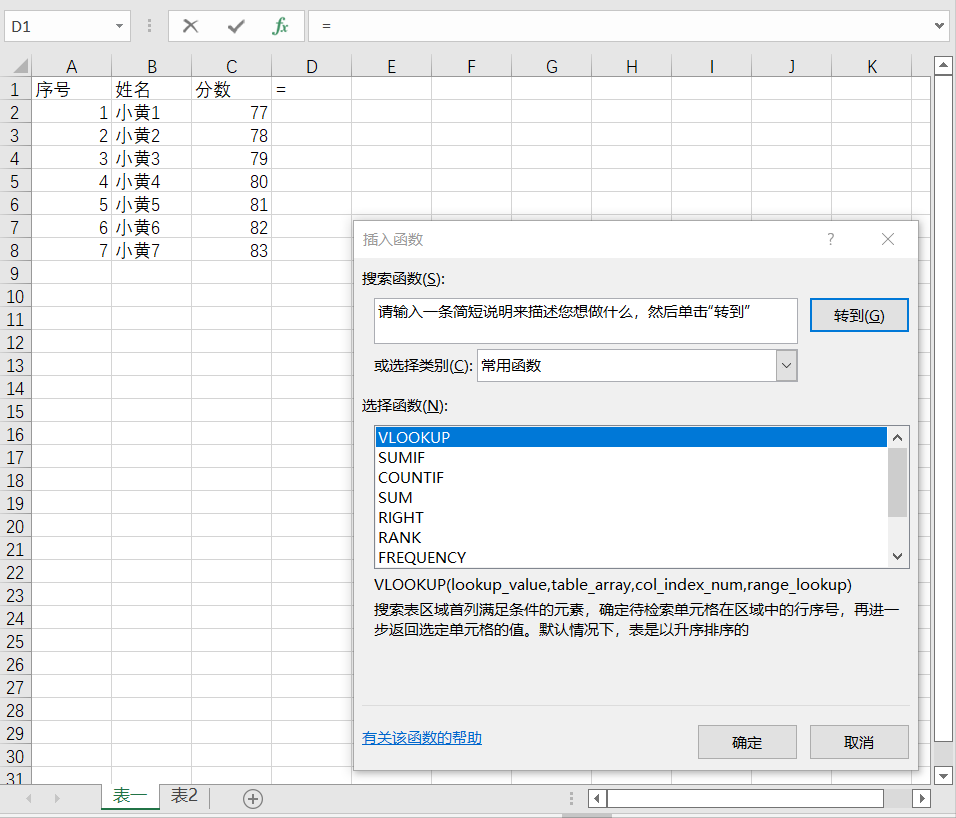956x818 pixels.
Task: Select column B header
Action: 152,66
